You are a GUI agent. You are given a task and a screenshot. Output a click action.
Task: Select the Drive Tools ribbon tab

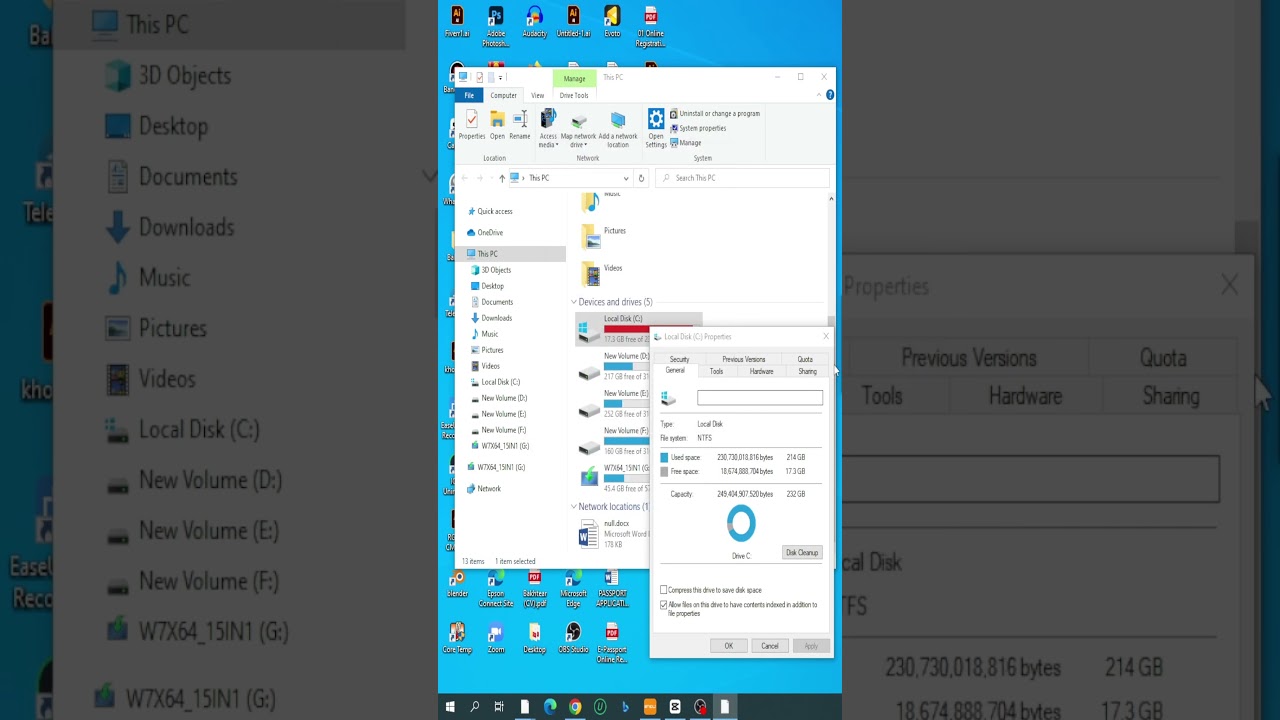pos(574,95)
